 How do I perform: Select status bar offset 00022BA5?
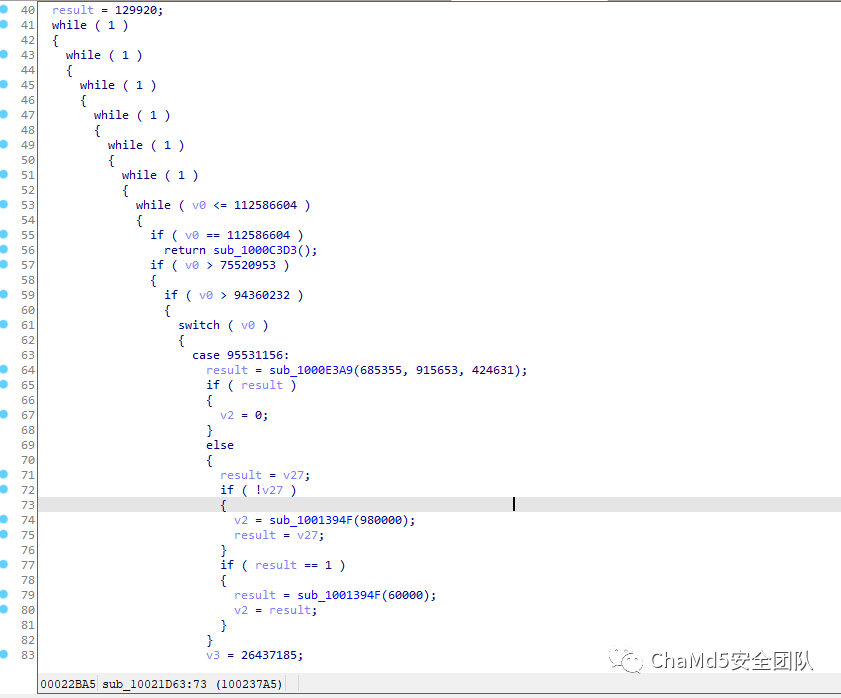pyautogui.click(x=68, y=684)
